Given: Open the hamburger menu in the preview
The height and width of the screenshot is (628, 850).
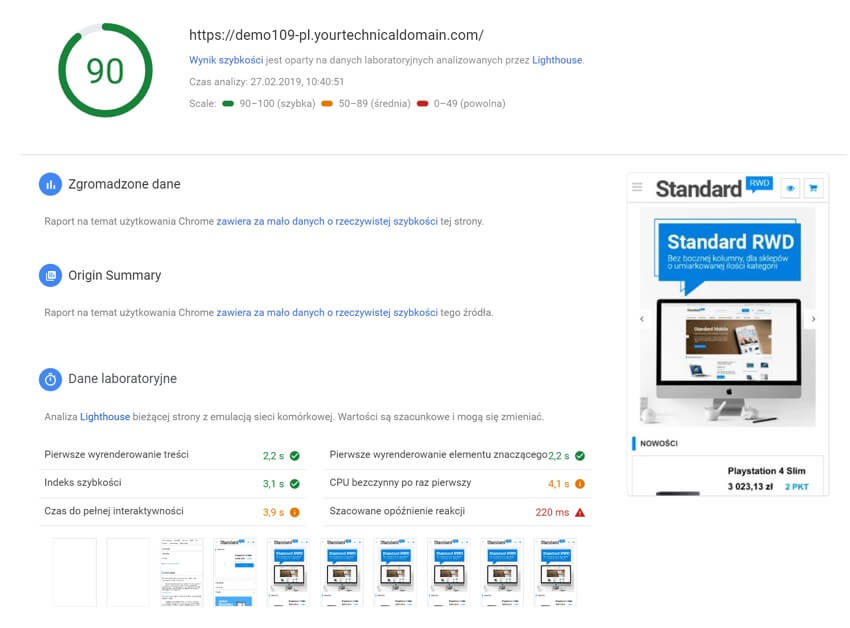Looking at the screenshot, I should 637,187.
